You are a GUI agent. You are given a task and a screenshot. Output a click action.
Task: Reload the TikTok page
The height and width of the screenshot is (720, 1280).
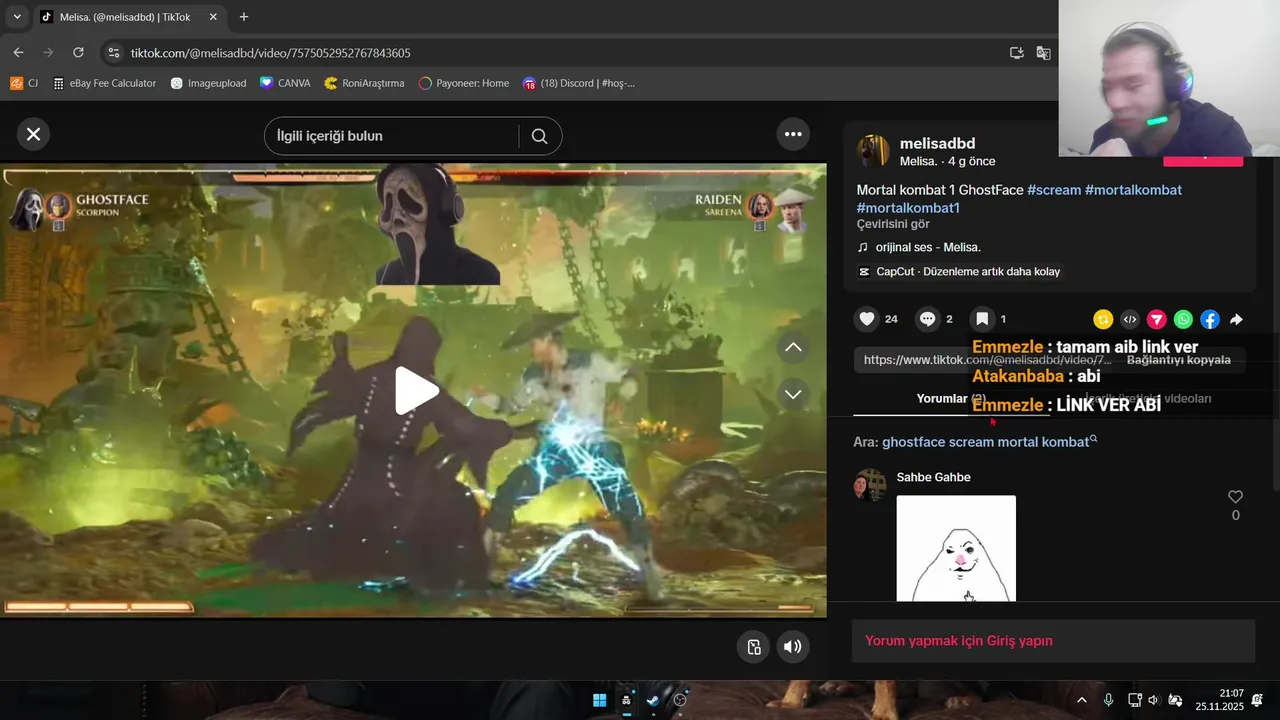pos(78,52)
